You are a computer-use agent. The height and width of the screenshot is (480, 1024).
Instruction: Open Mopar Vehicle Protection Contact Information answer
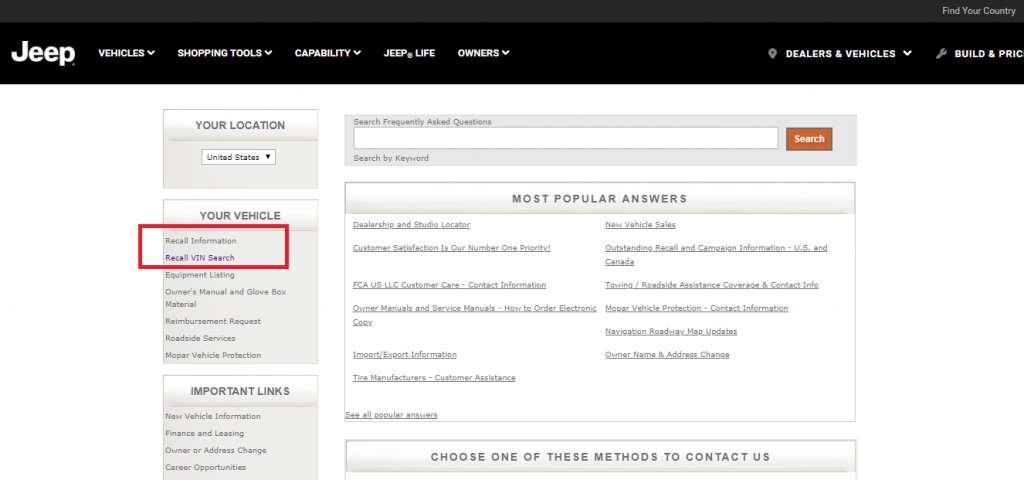pos(697,308)
